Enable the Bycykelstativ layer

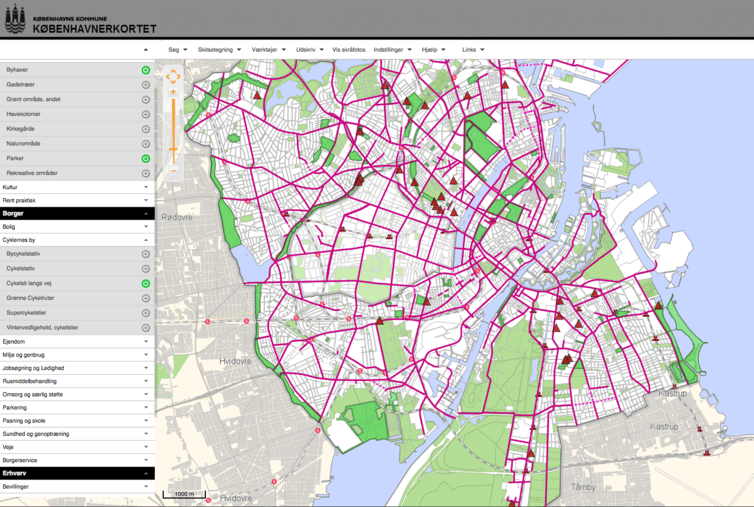[x=146, y=254]
